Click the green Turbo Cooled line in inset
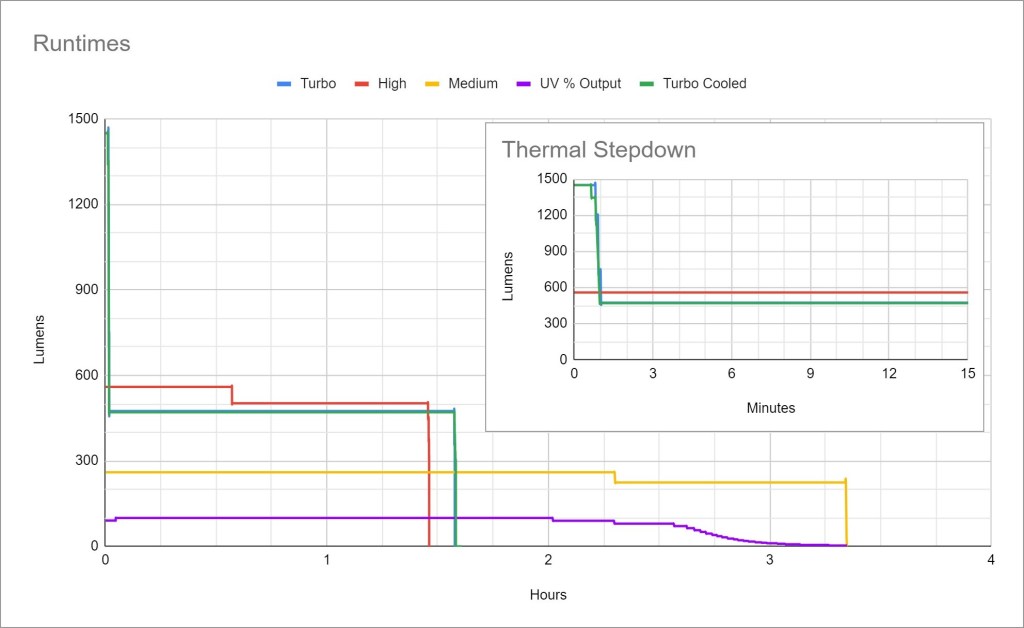Image resolution: width=1024 pixels, height=628 pixels. [780, 302]
